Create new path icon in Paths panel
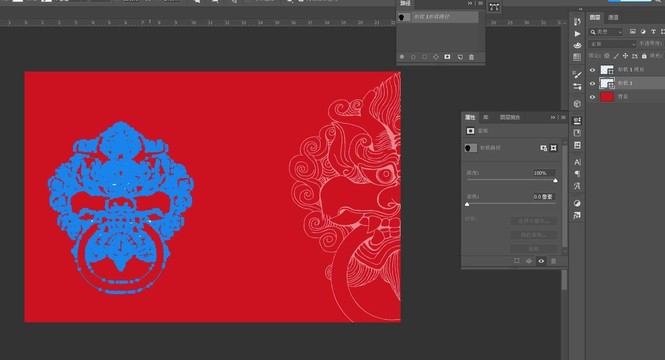The height and width of the screenshot is (360, 665). pos(460,57)
